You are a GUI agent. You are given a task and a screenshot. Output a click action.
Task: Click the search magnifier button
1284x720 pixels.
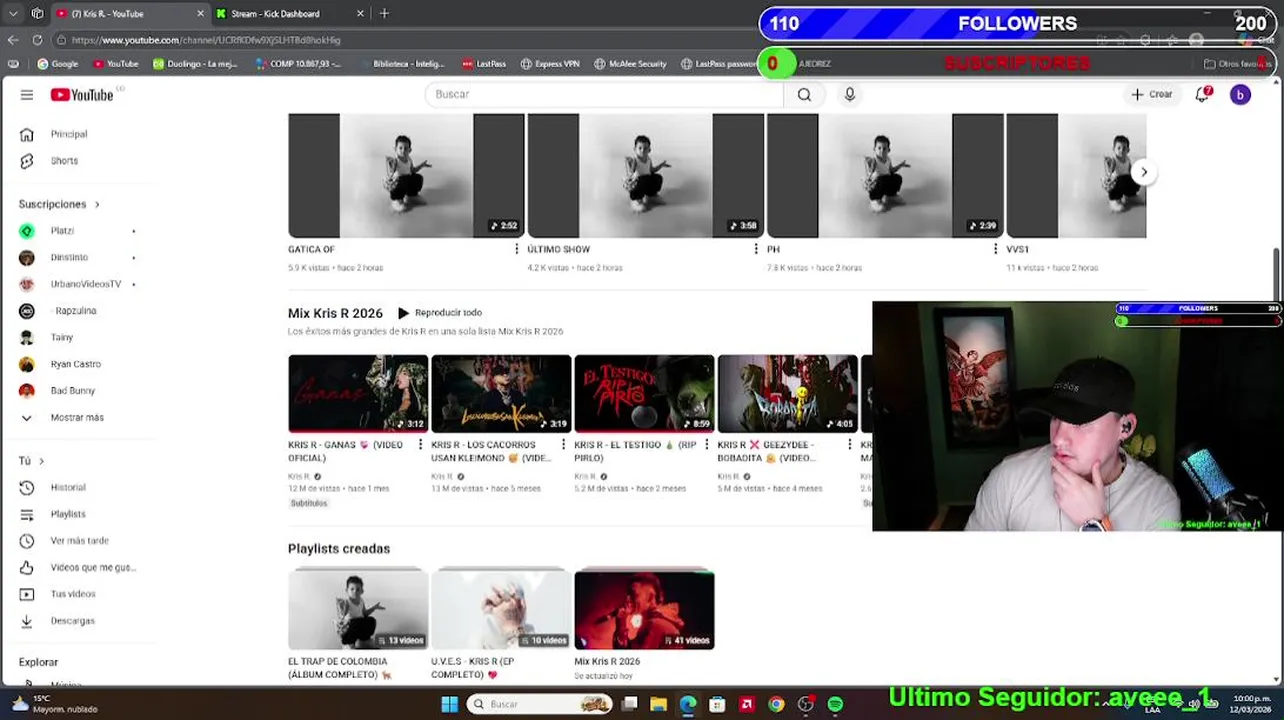(x=804, y=94)
